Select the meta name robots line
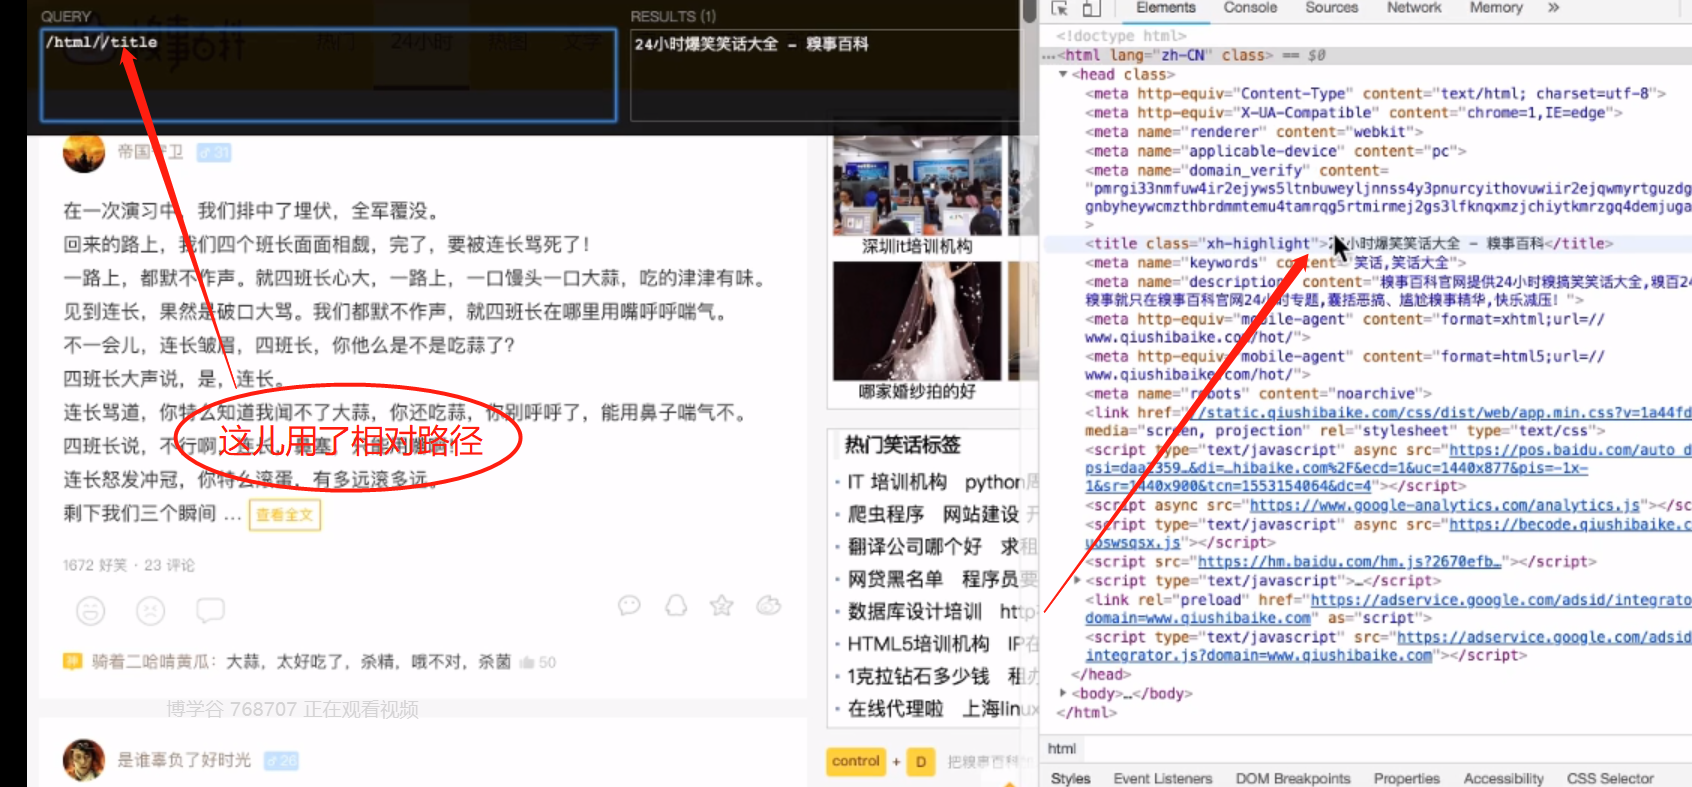The width and height of the screenshot is (1692, 787). pos(1258,394)
